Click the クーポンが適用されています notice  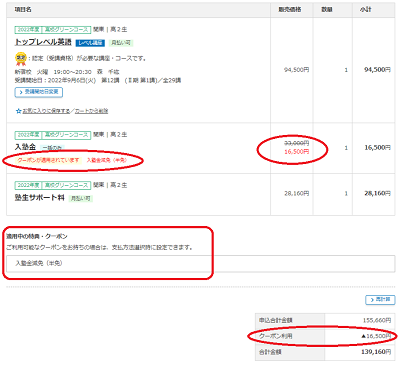coord(48,160)
